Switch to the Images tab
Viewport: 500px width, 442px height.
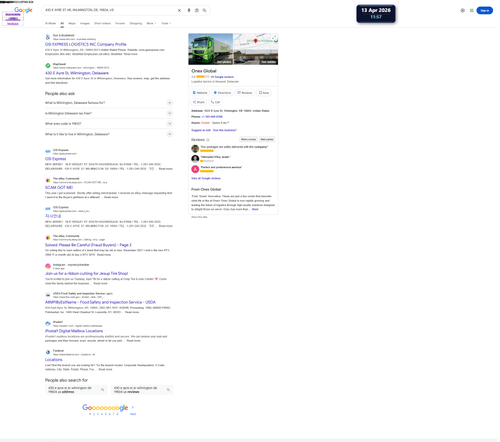[x=85, y=23]
